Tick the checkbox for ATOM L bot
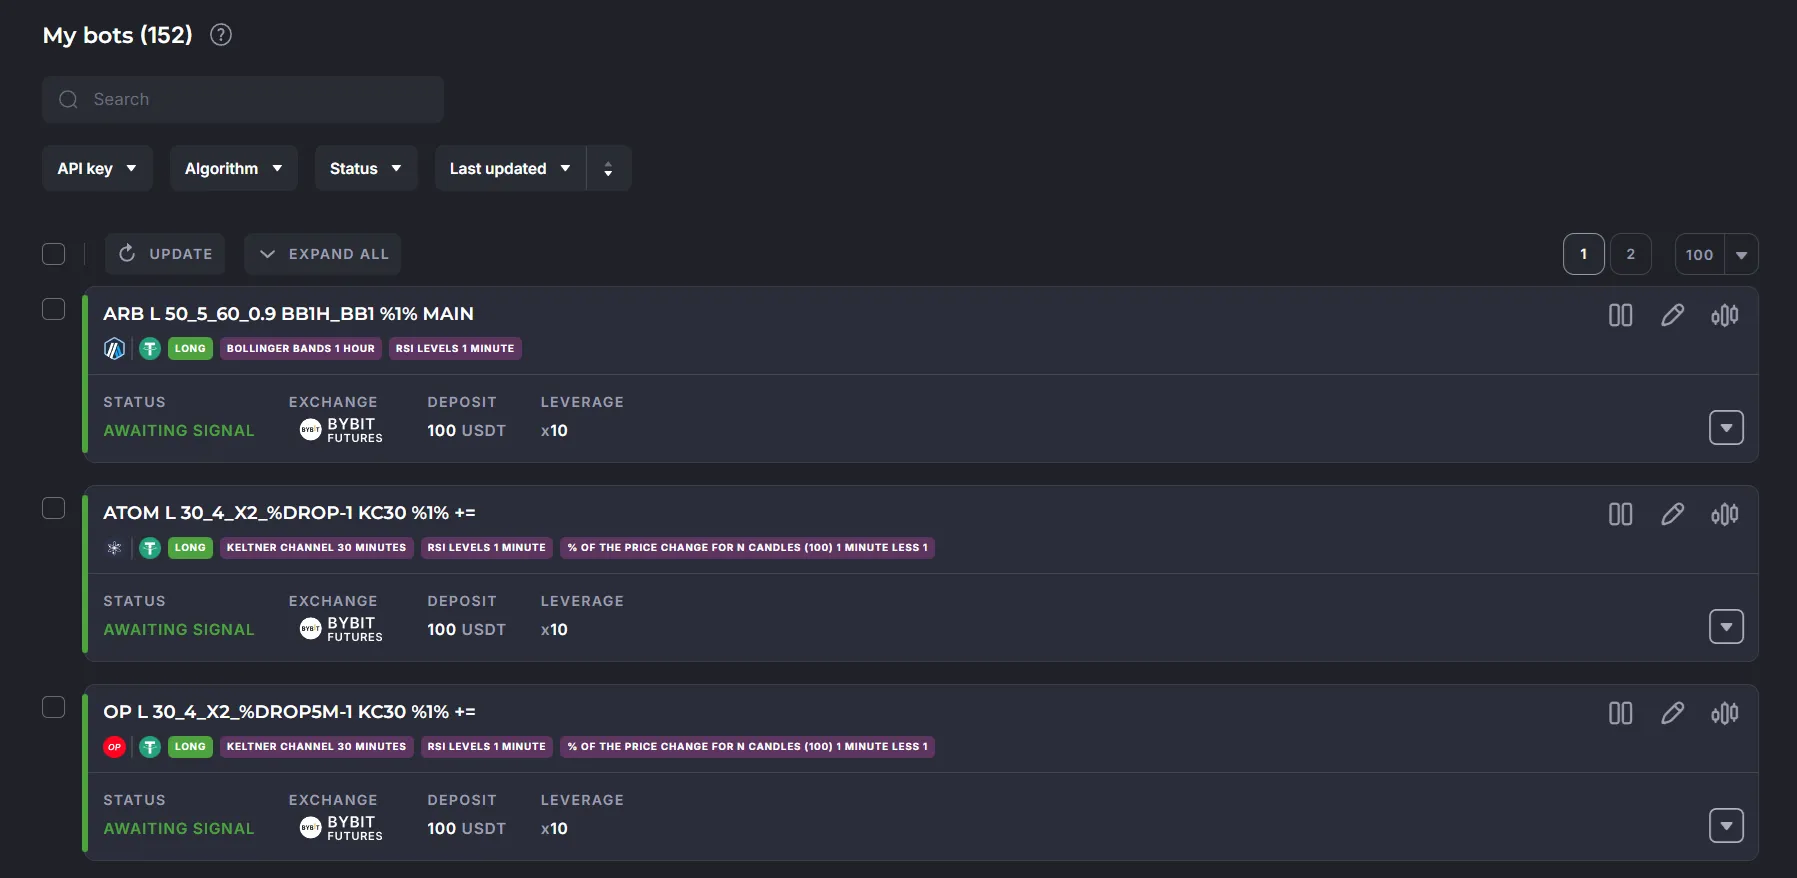Screen dimensions: 1797x878 pos(54,508)
